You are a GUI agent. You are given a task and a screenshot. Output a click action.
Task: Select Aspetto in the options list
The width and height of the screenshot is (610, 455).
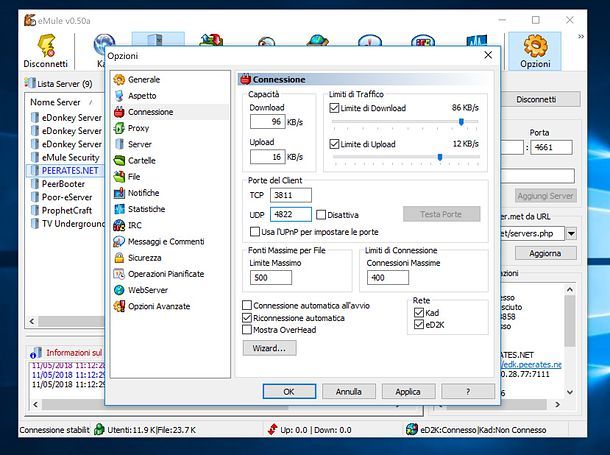[142, 96]
